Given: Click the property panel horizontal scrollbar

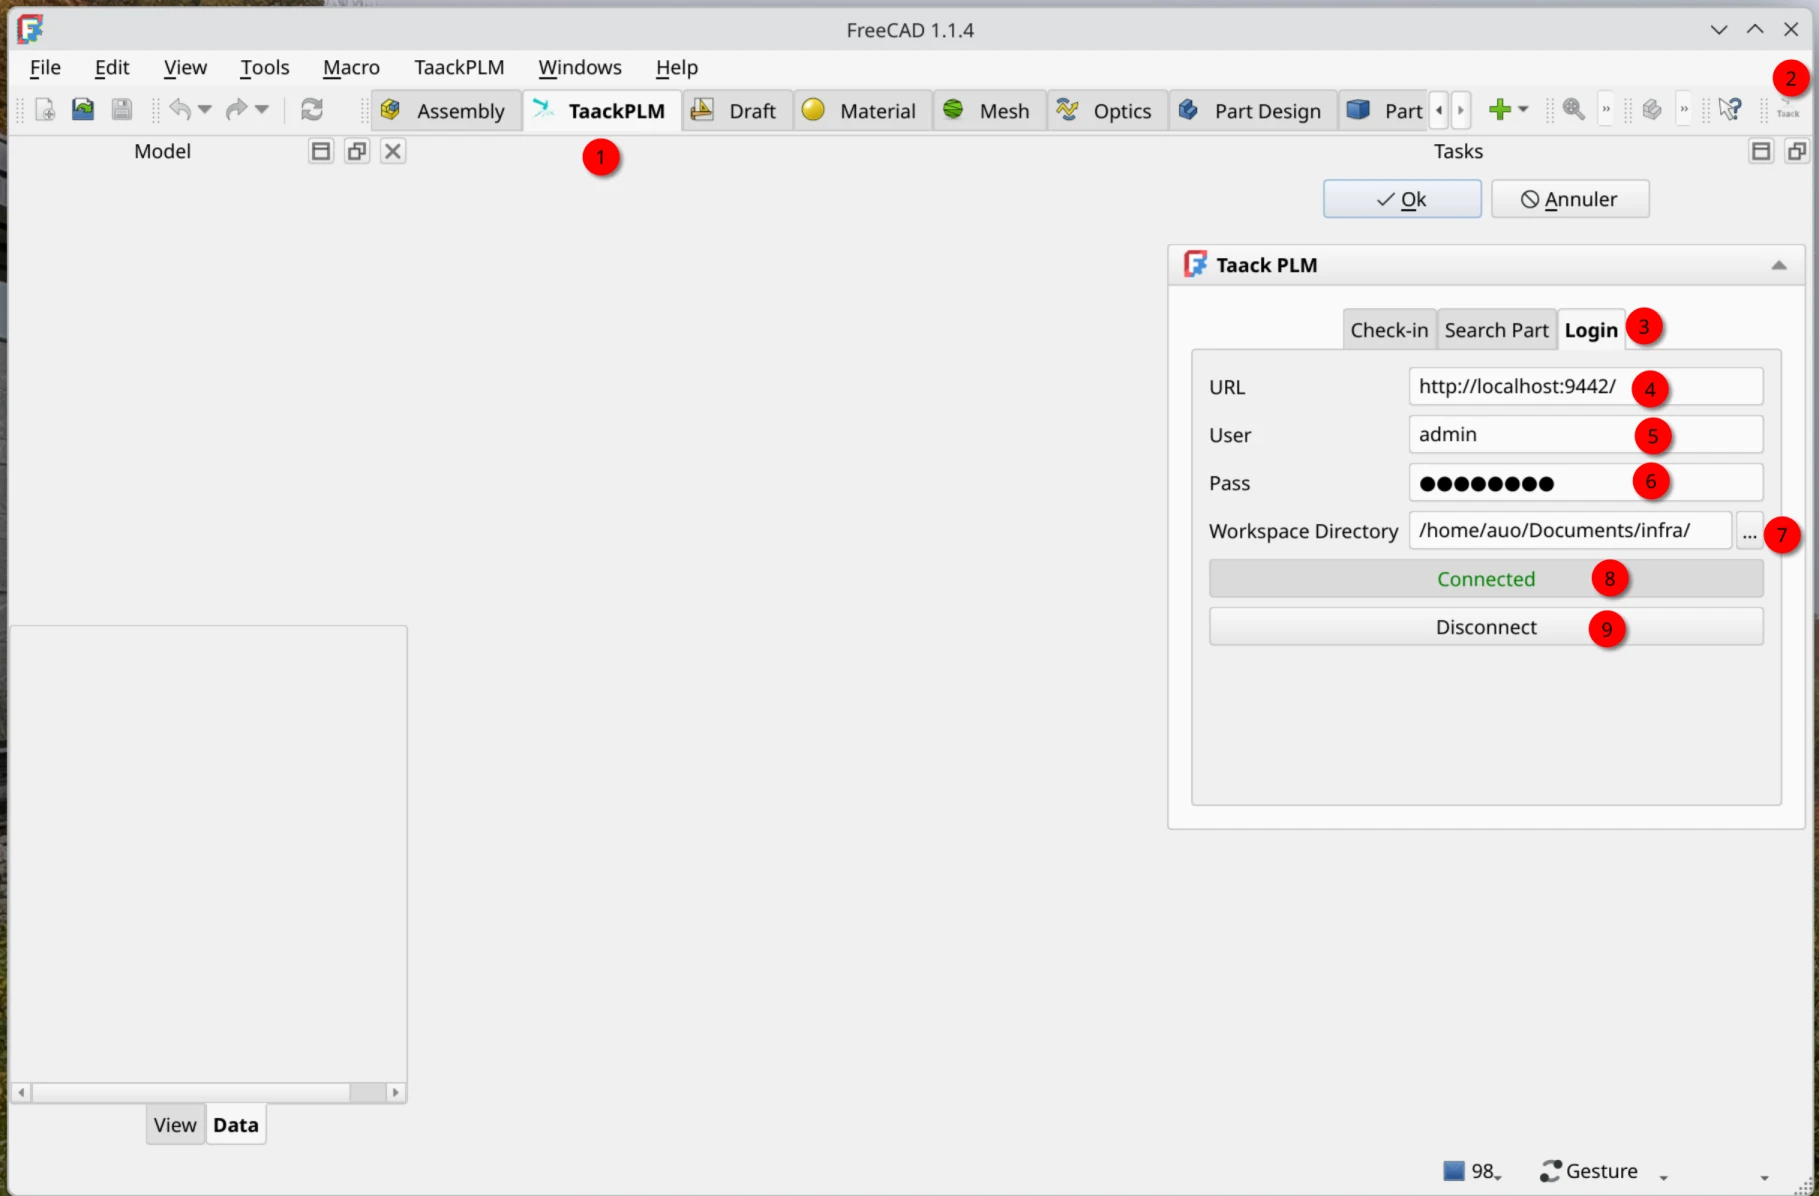Looking at the screenshot, I should (209, 1092).
